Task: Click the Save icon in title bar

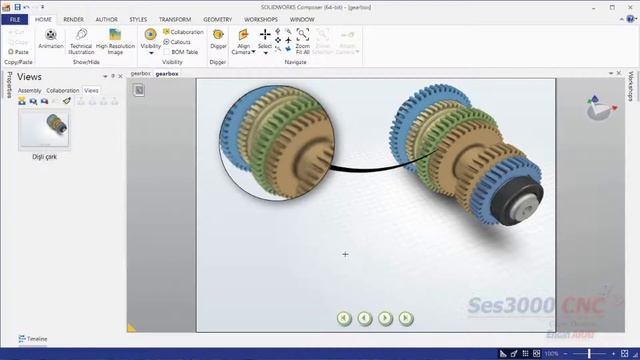Action: pyautogui.click(x=17, y=7)
